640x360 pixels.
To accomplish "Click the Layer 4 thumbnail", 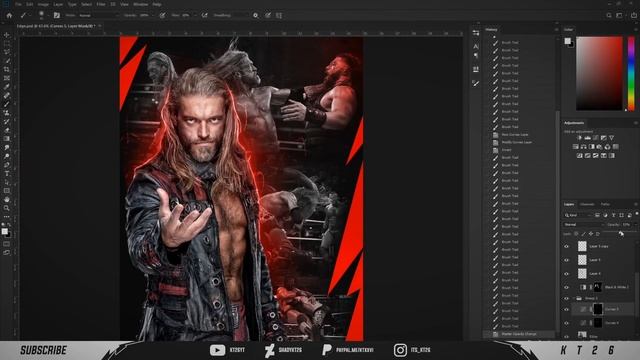I will click(582, 273).
